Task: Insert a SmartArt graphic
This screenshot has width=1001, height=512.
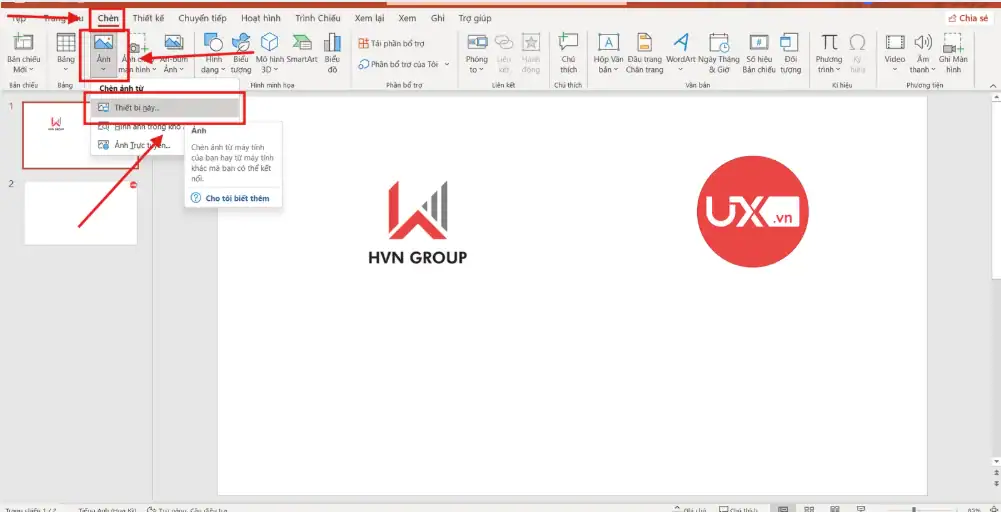Action: coord(302,49)
